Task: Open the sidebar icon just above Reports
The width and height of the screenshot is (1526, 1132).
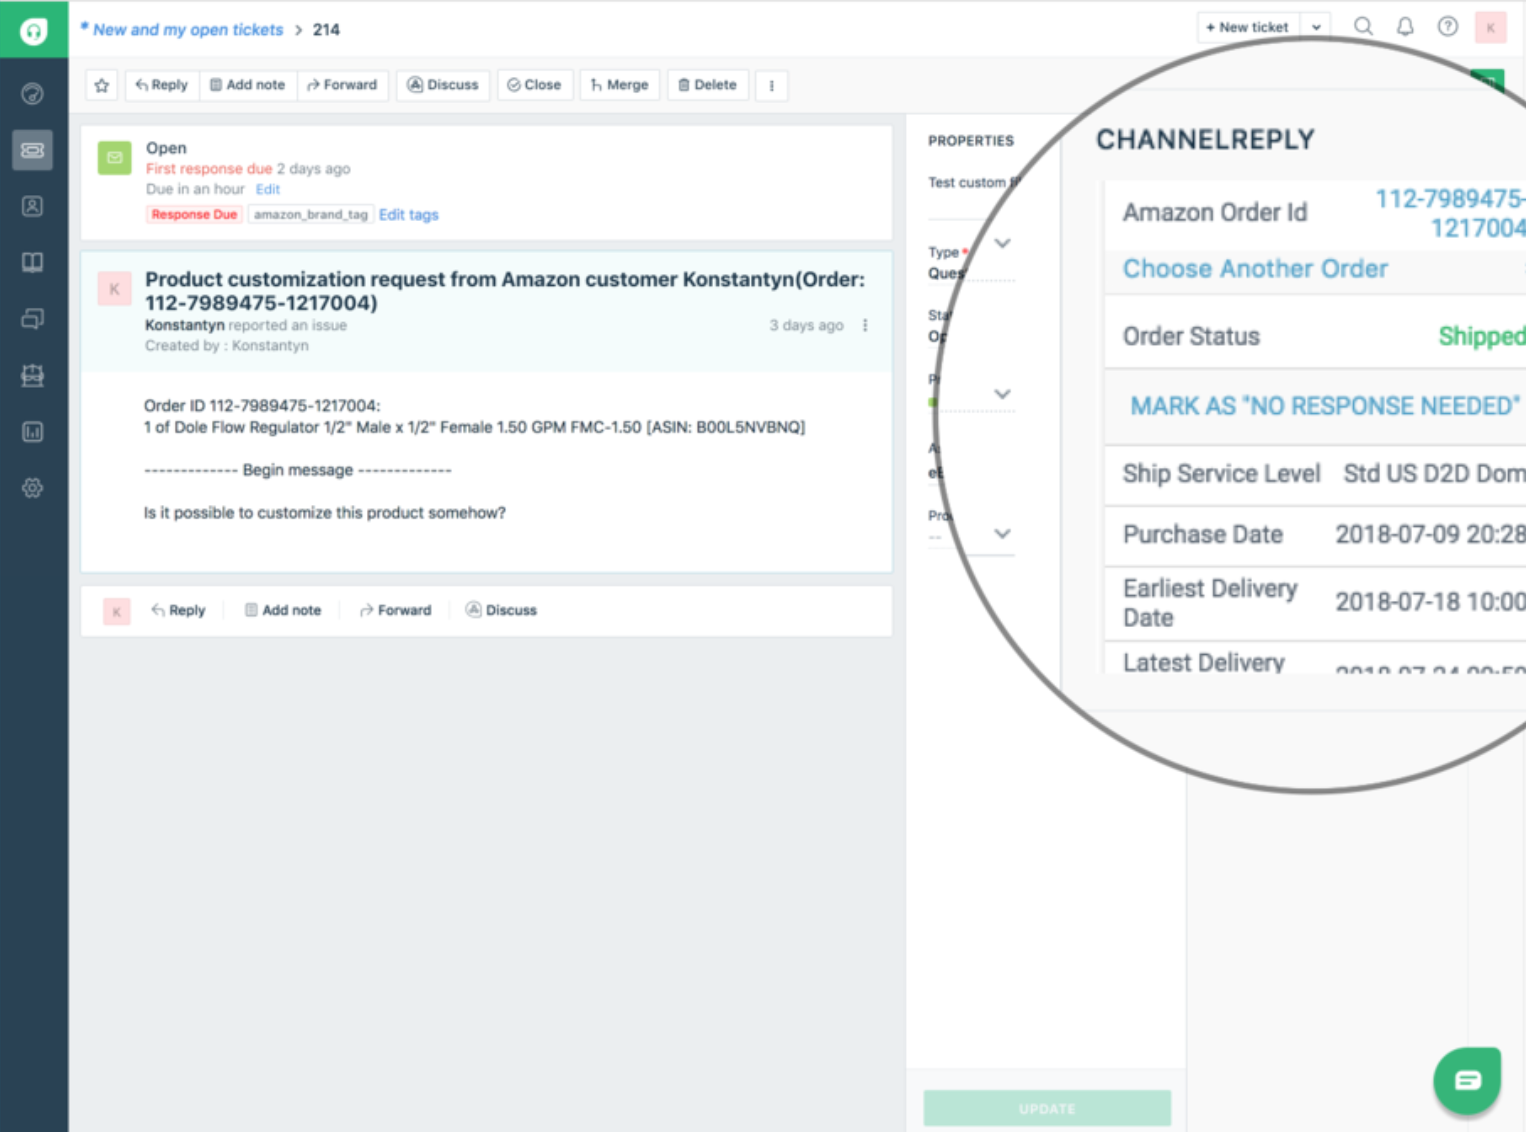Action: [x=33, y=375]
